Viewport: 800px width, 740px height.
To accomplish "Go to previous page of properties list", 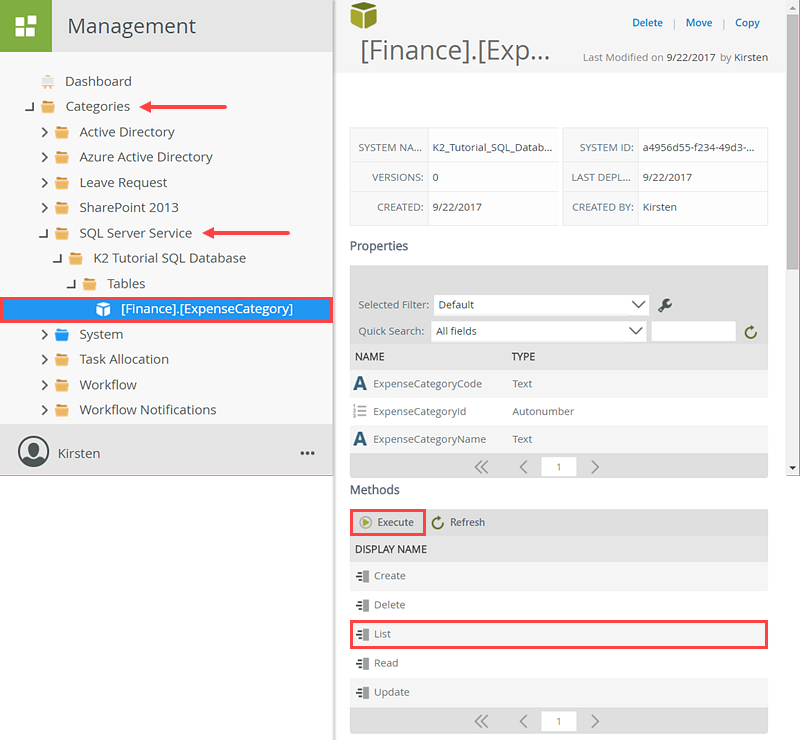I will 523,466.
